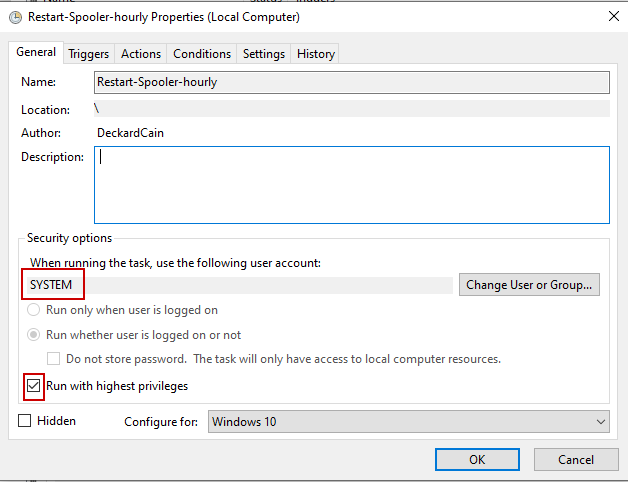Switch to the General tab

35,53
